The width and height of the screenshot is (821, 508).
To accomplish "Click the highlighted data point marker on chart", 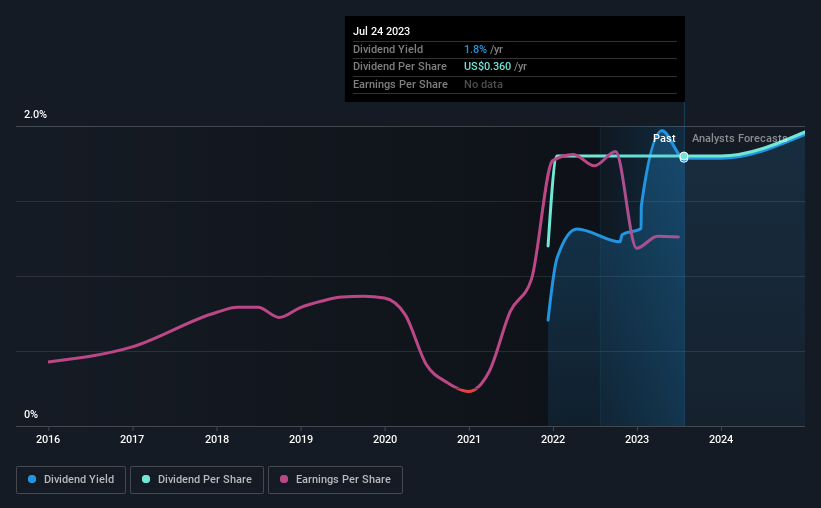I will tap(684, 157).
